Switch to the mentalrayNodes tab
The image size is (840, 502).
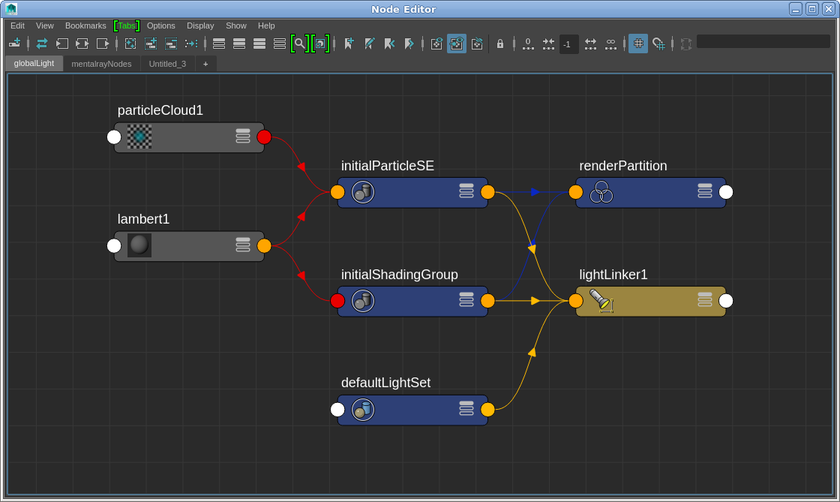pyautogui.click(x=101, y=64)
